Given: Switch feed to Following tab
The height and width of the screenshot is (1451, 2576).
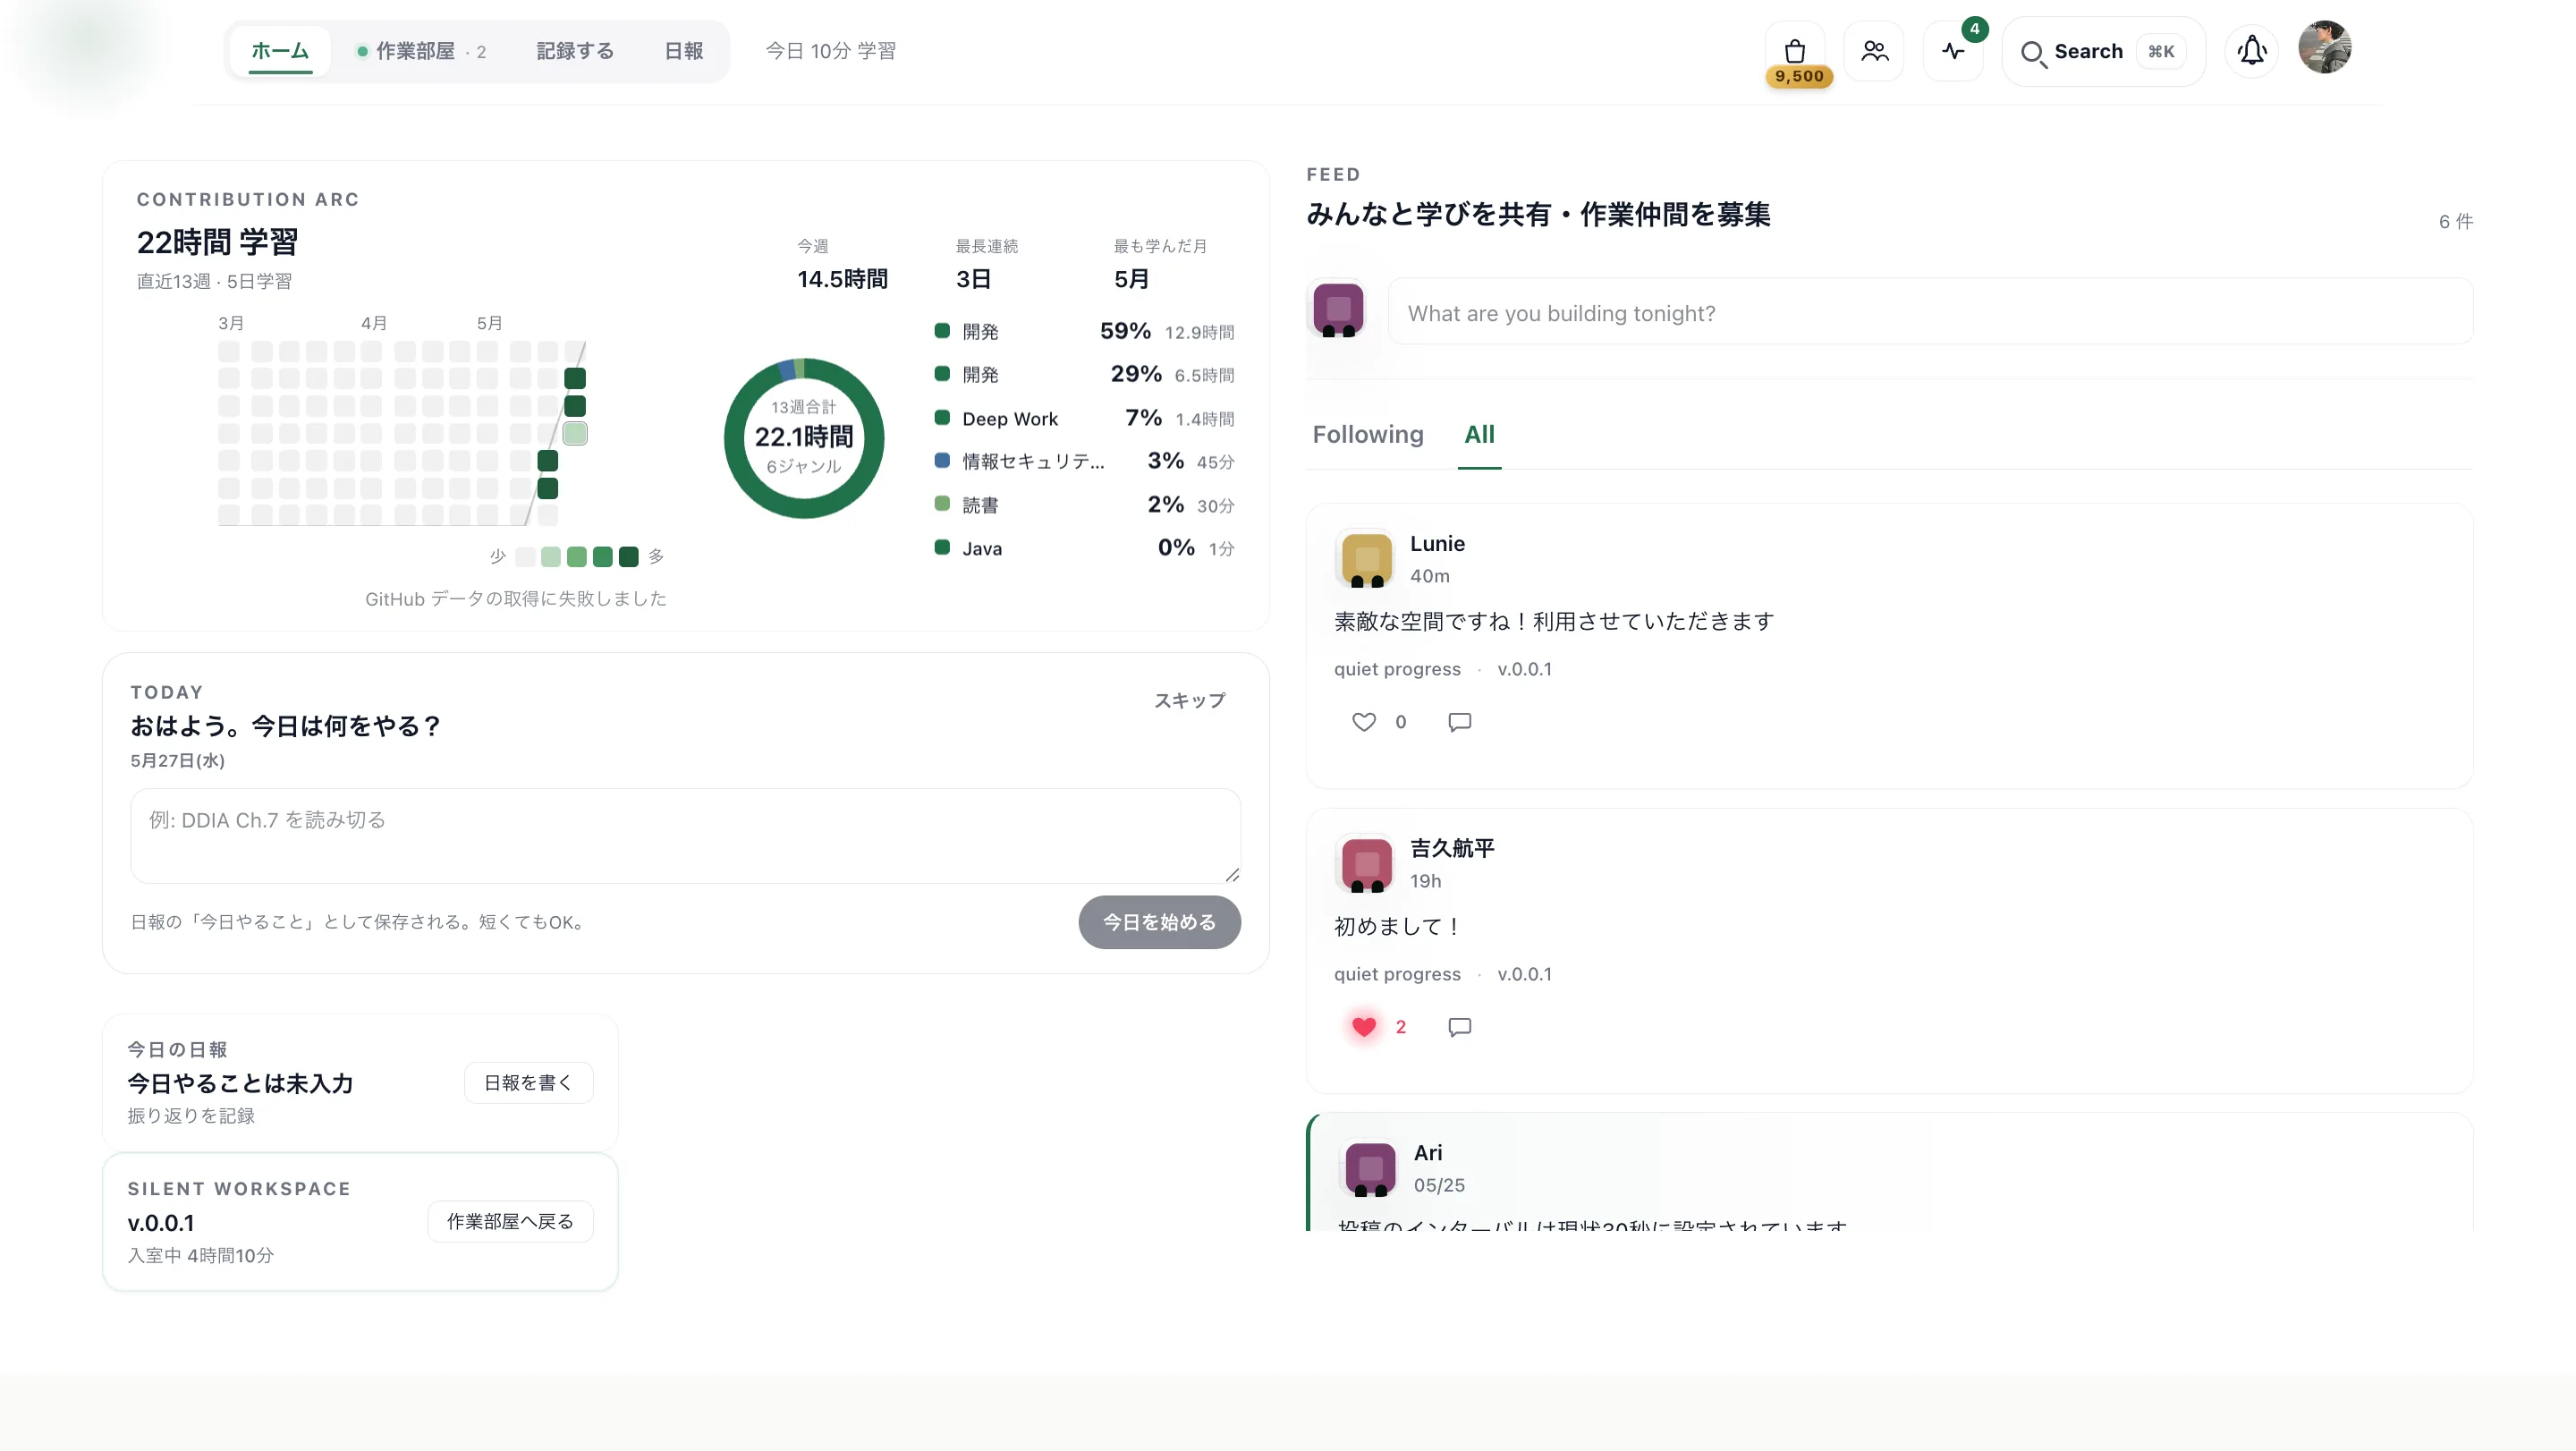Looking at the screenshot, I should click(1368, 435).
